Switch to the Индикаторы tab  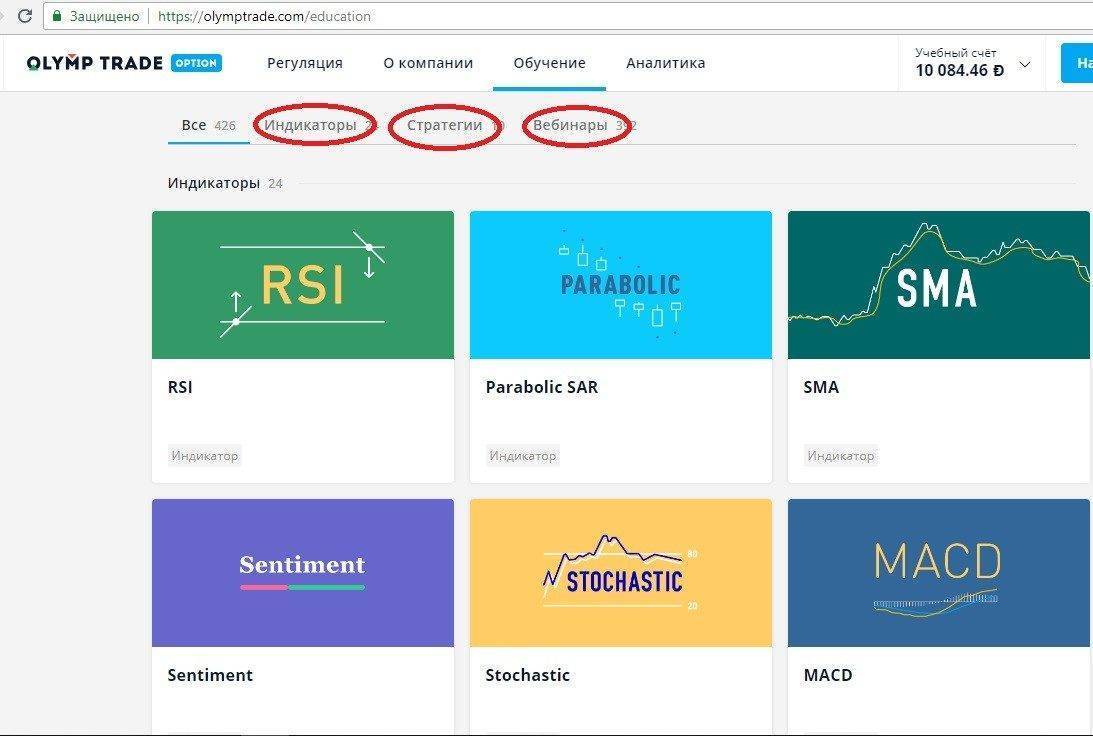310,125
